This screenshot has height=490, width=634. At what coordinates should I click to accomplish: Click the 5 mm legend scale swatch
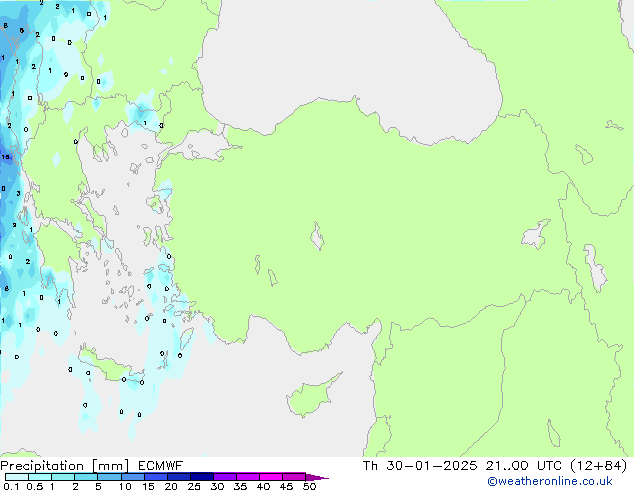click(109, 476)
